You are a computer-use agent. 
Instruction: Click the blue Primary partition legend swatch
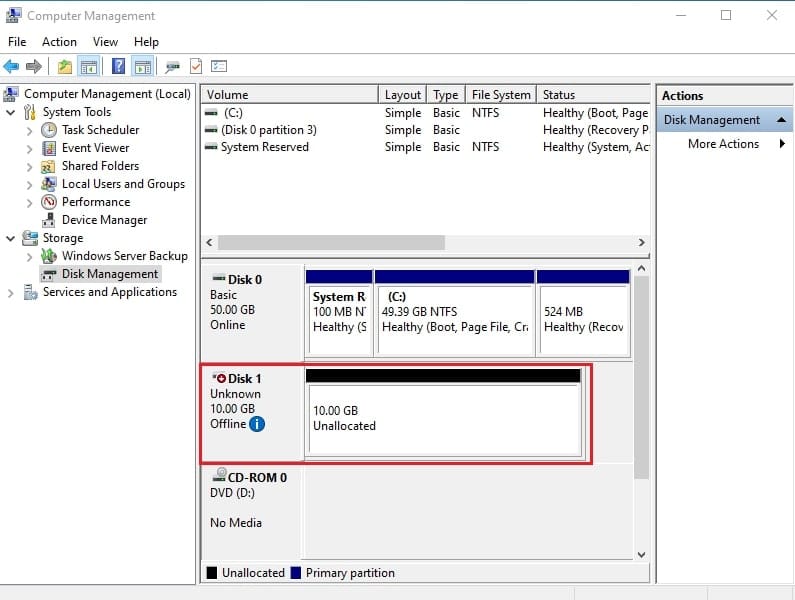296,573
